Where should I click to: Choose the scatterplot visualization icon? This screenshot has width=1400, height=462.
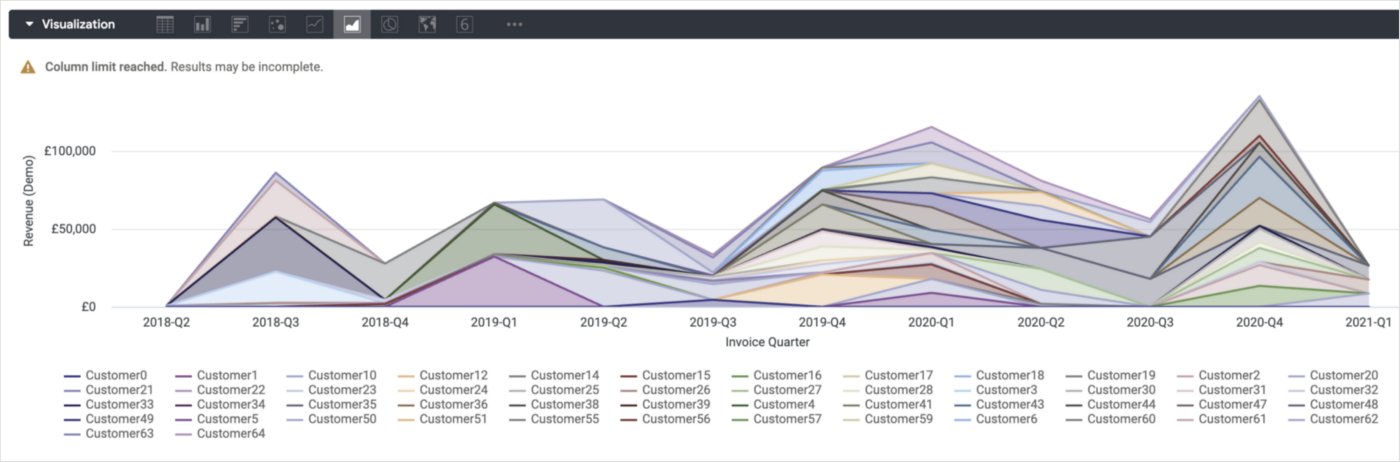[x=277, y=24]
